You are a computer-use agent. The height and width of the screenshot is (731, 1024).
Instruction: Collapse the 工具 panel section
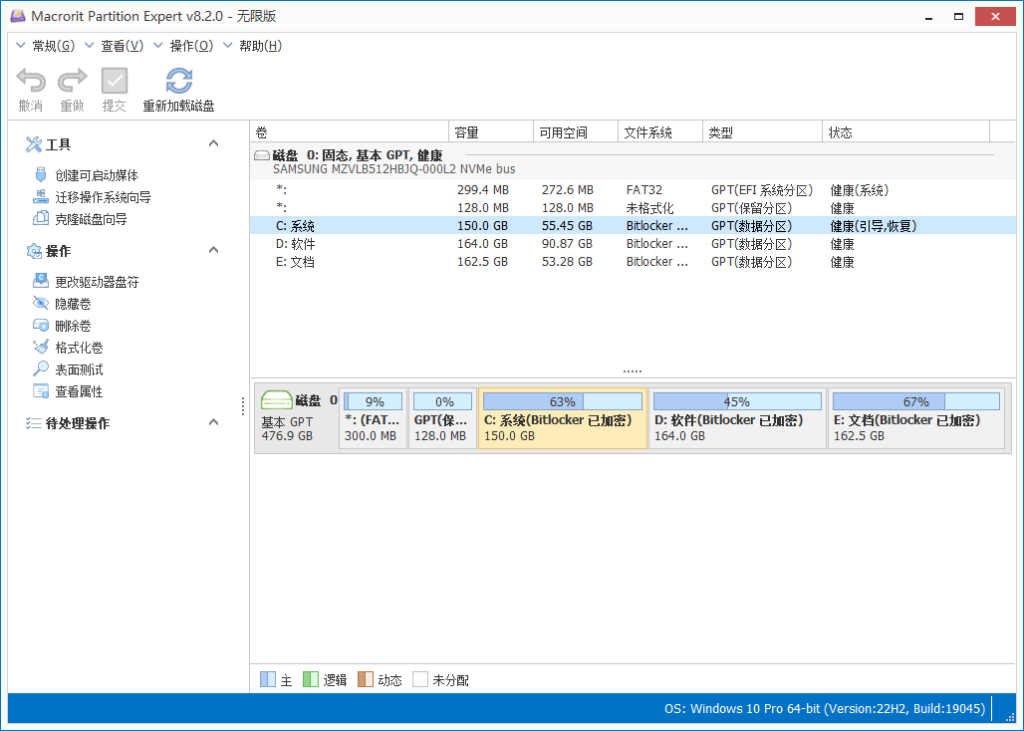[214, 143]
